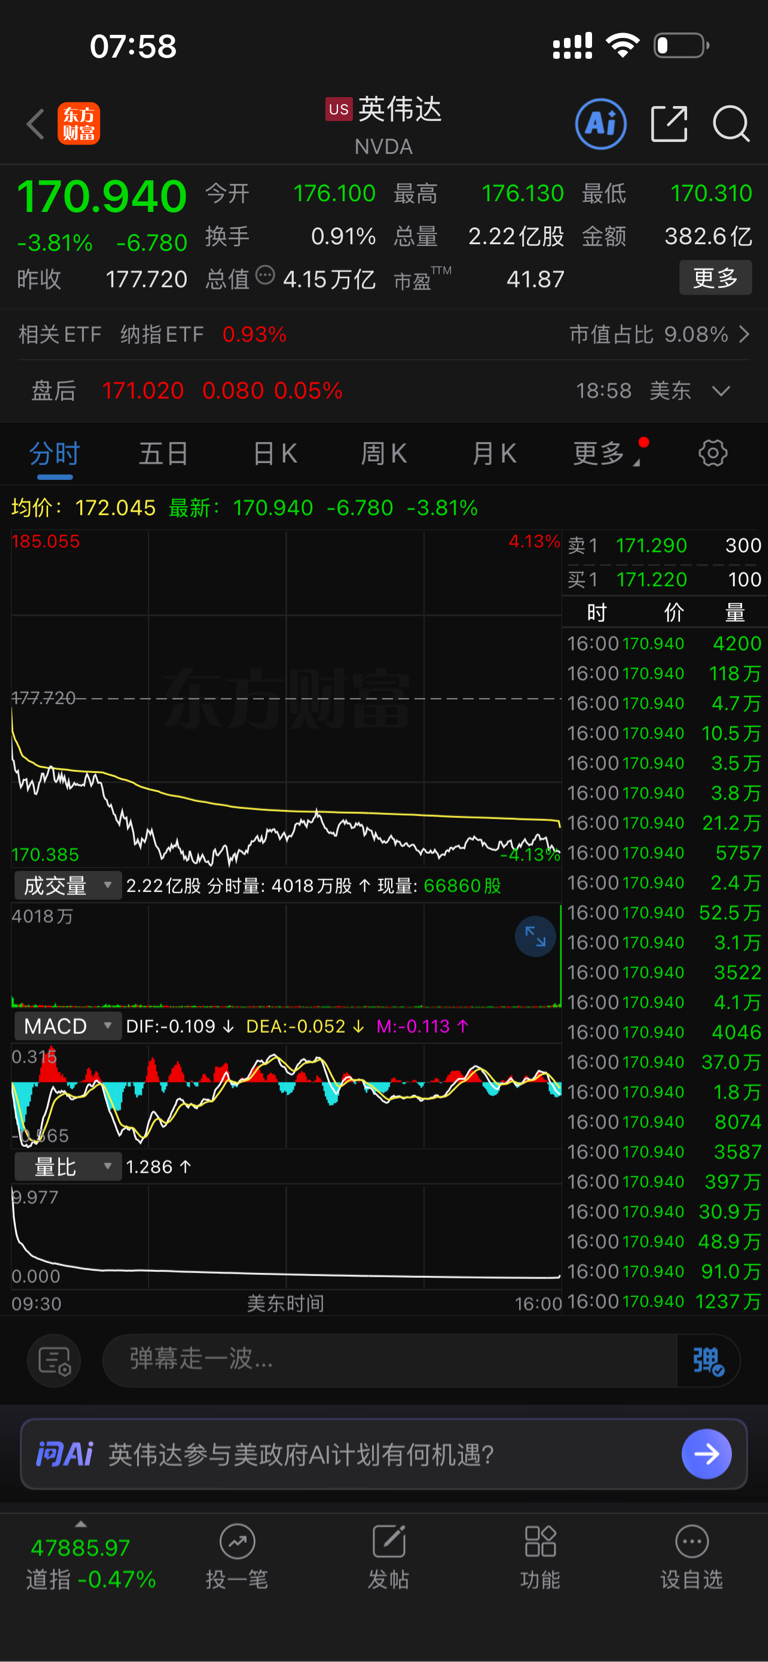Screen dimensions: 768x1662
Task: Tap the 总量 2.22亿股 value
Action: [516, 236]
